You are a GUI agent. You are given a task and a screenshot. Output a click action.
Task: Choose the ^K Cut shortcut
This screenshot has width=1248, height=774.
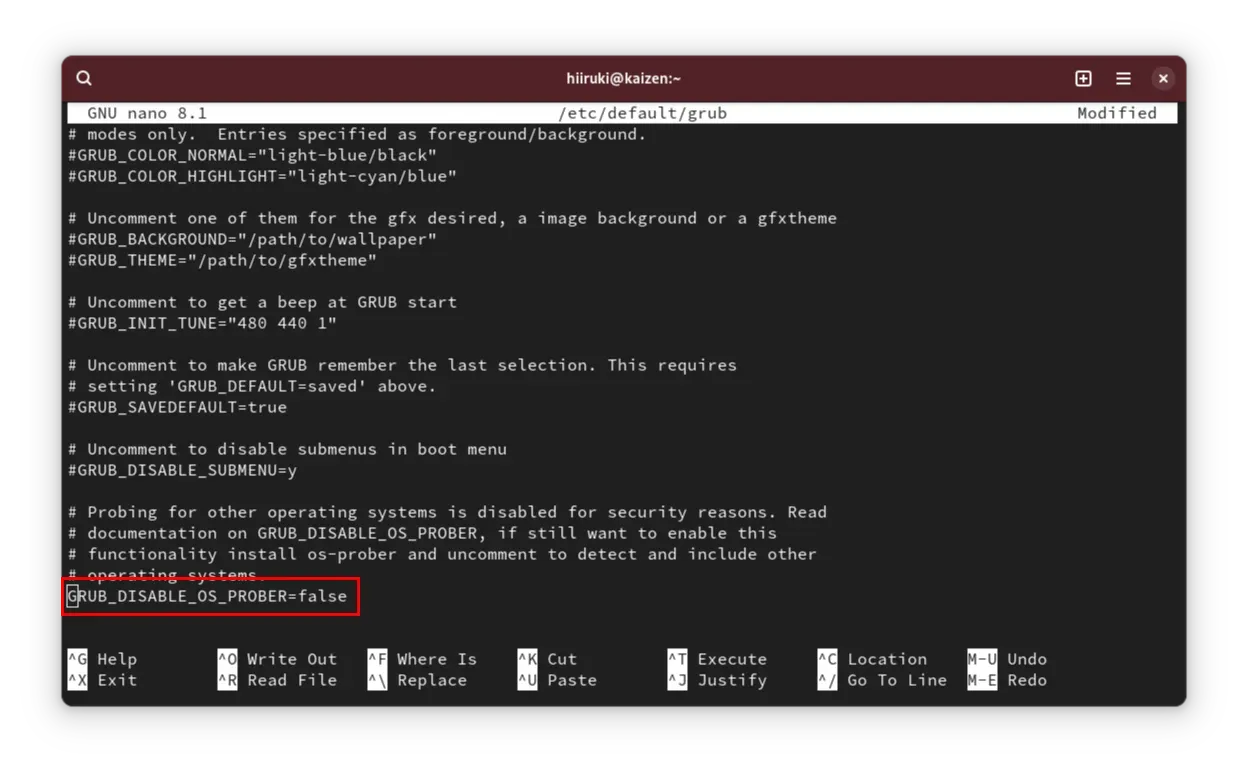(x=547, y=659)
